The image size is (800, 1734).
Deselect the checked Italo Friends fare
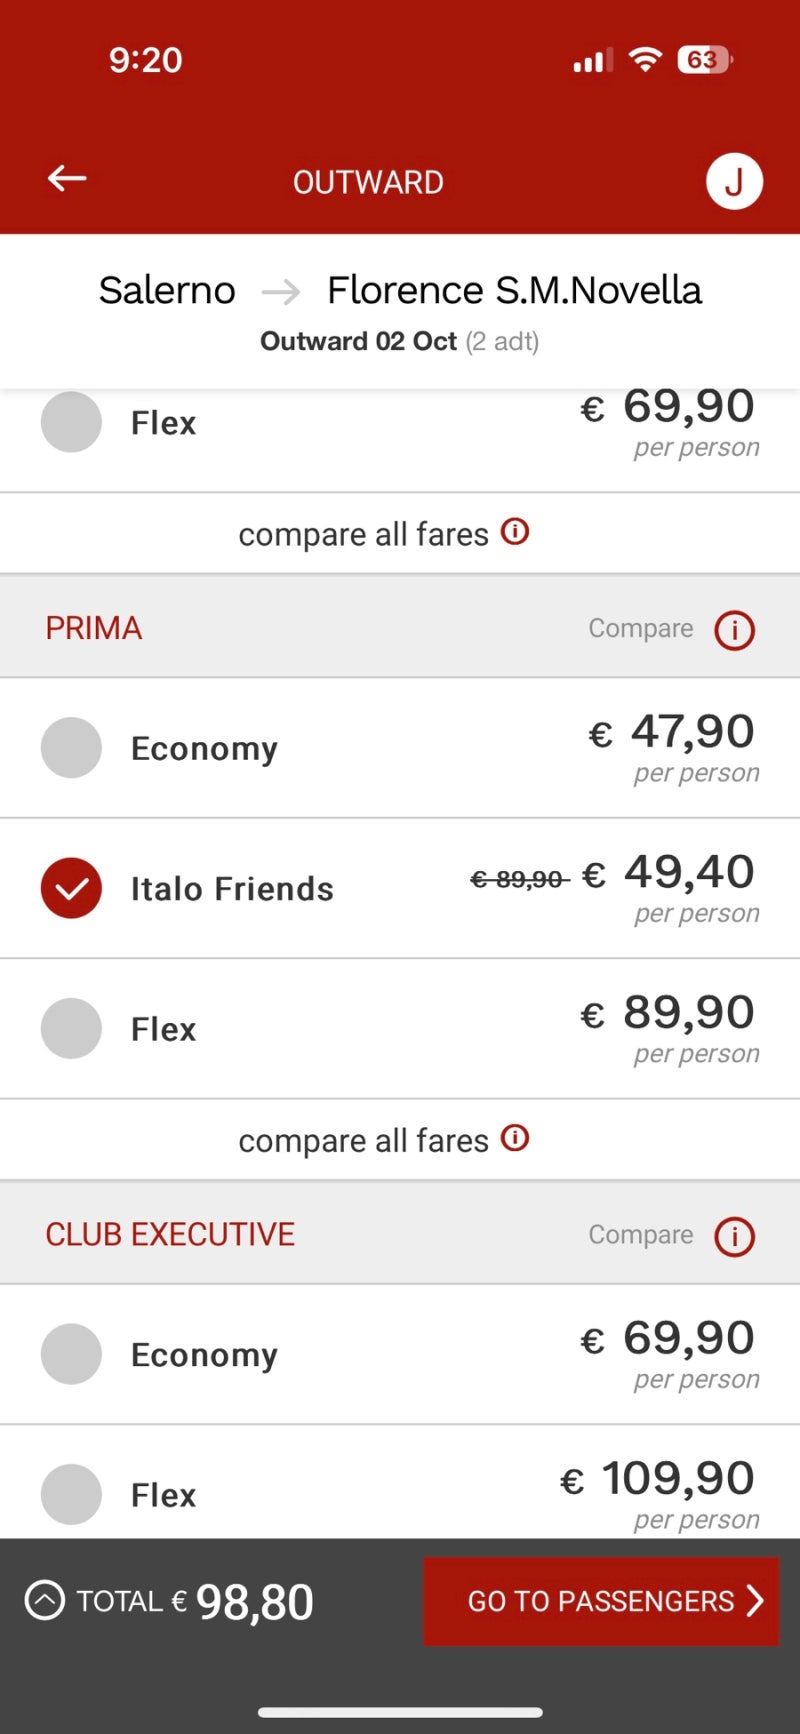coord(71,888)
